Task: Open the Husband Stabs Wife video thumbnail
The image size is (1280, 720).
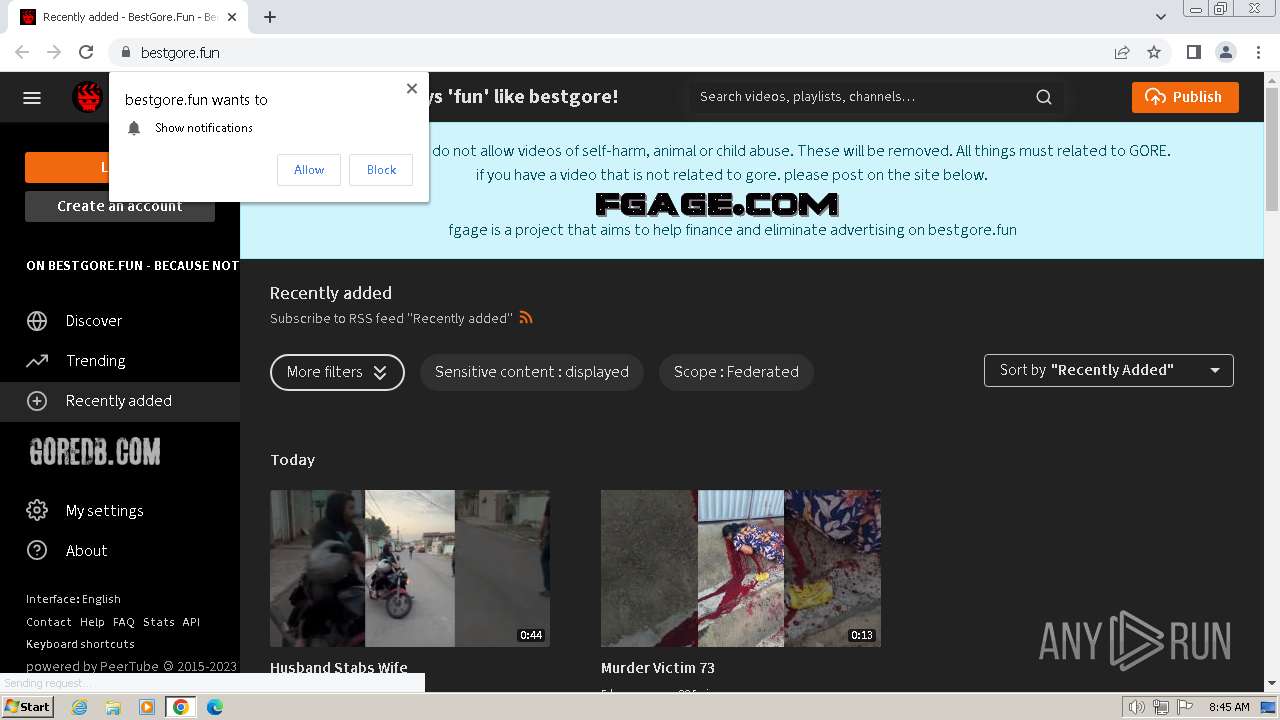Action: [x=410, y=568]
